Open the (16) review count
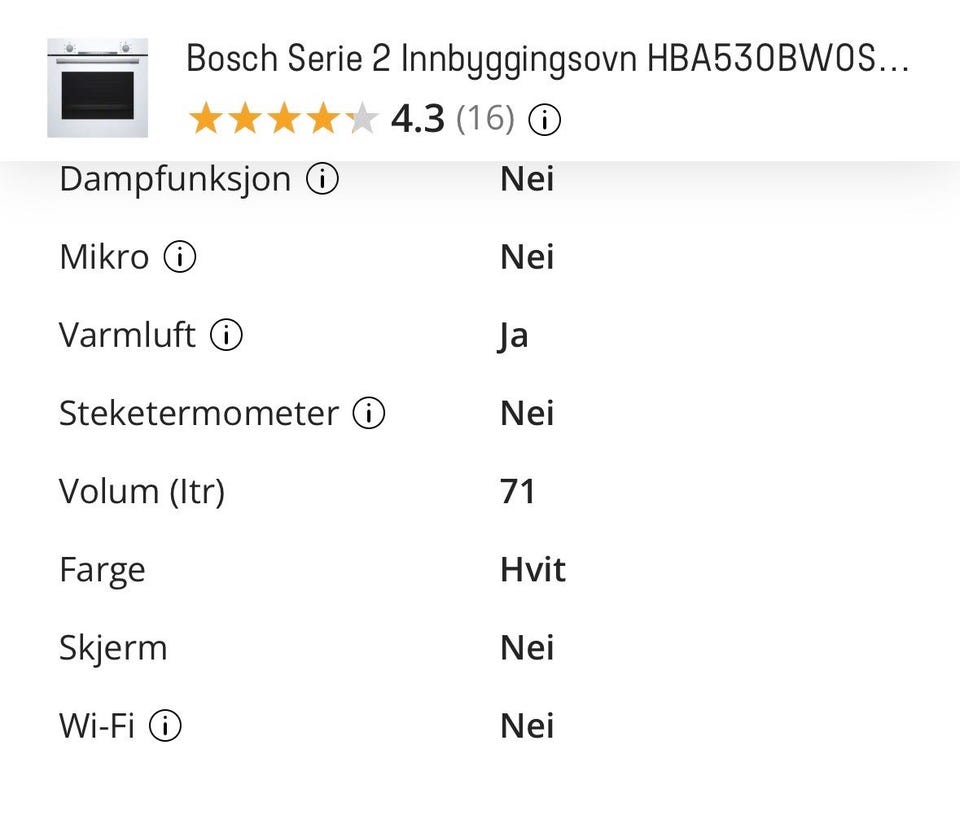This screenshot has width=960, height=824. click(486, 118)
